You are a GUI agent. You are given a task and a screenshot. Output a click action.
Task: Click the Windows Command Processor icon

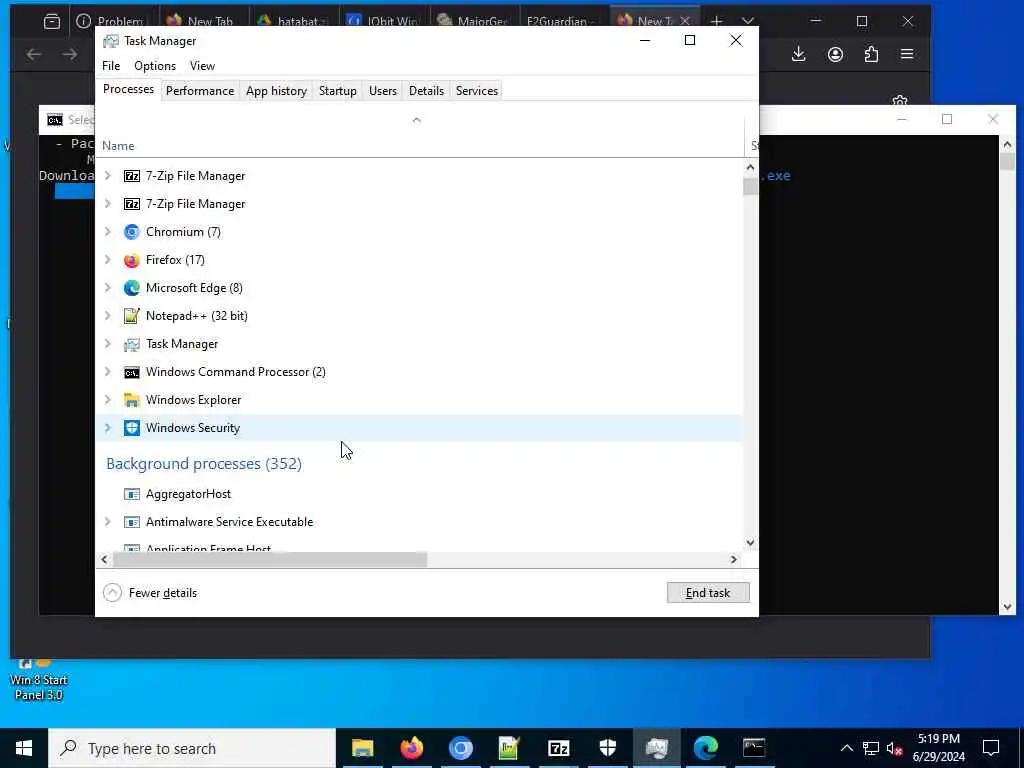tap(132, 372)
